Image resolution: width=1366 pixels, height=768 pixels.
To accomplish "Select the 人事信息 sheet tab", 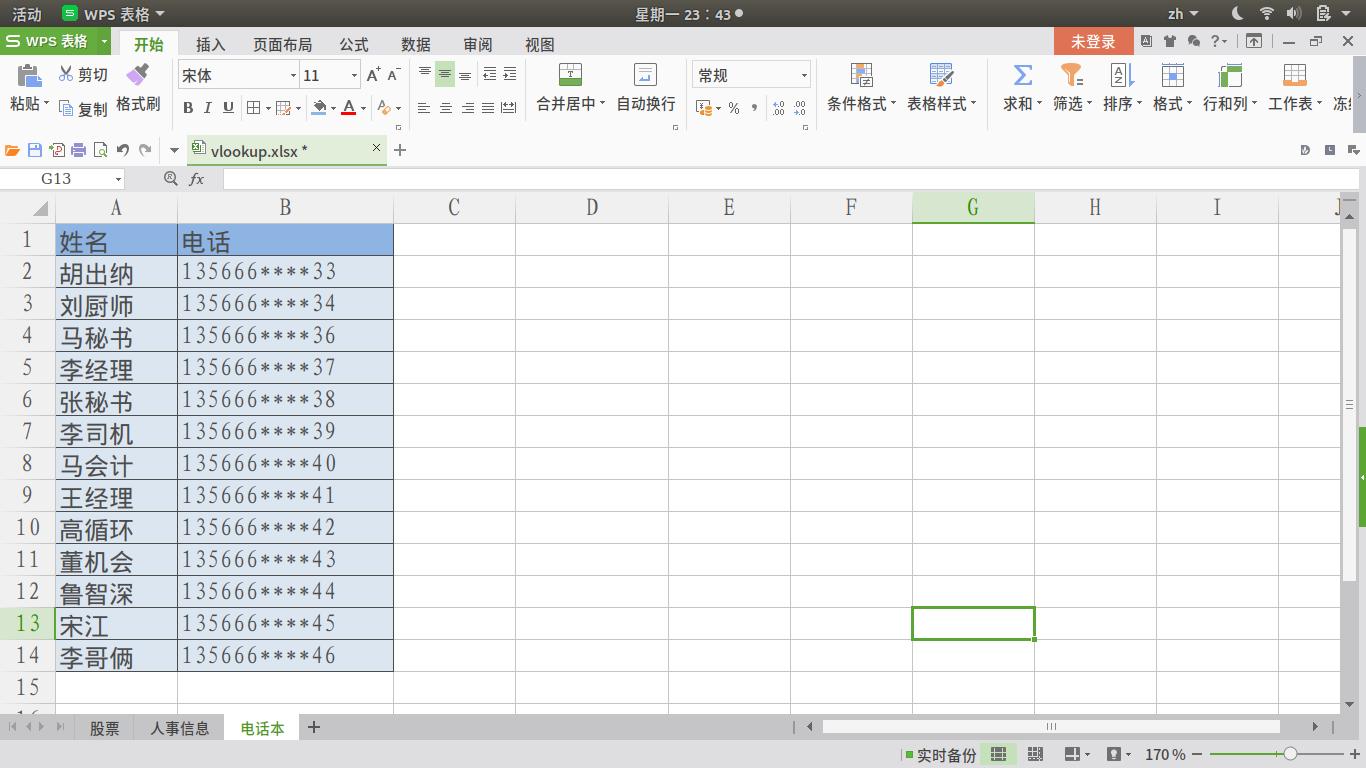I will coord(180,728).
